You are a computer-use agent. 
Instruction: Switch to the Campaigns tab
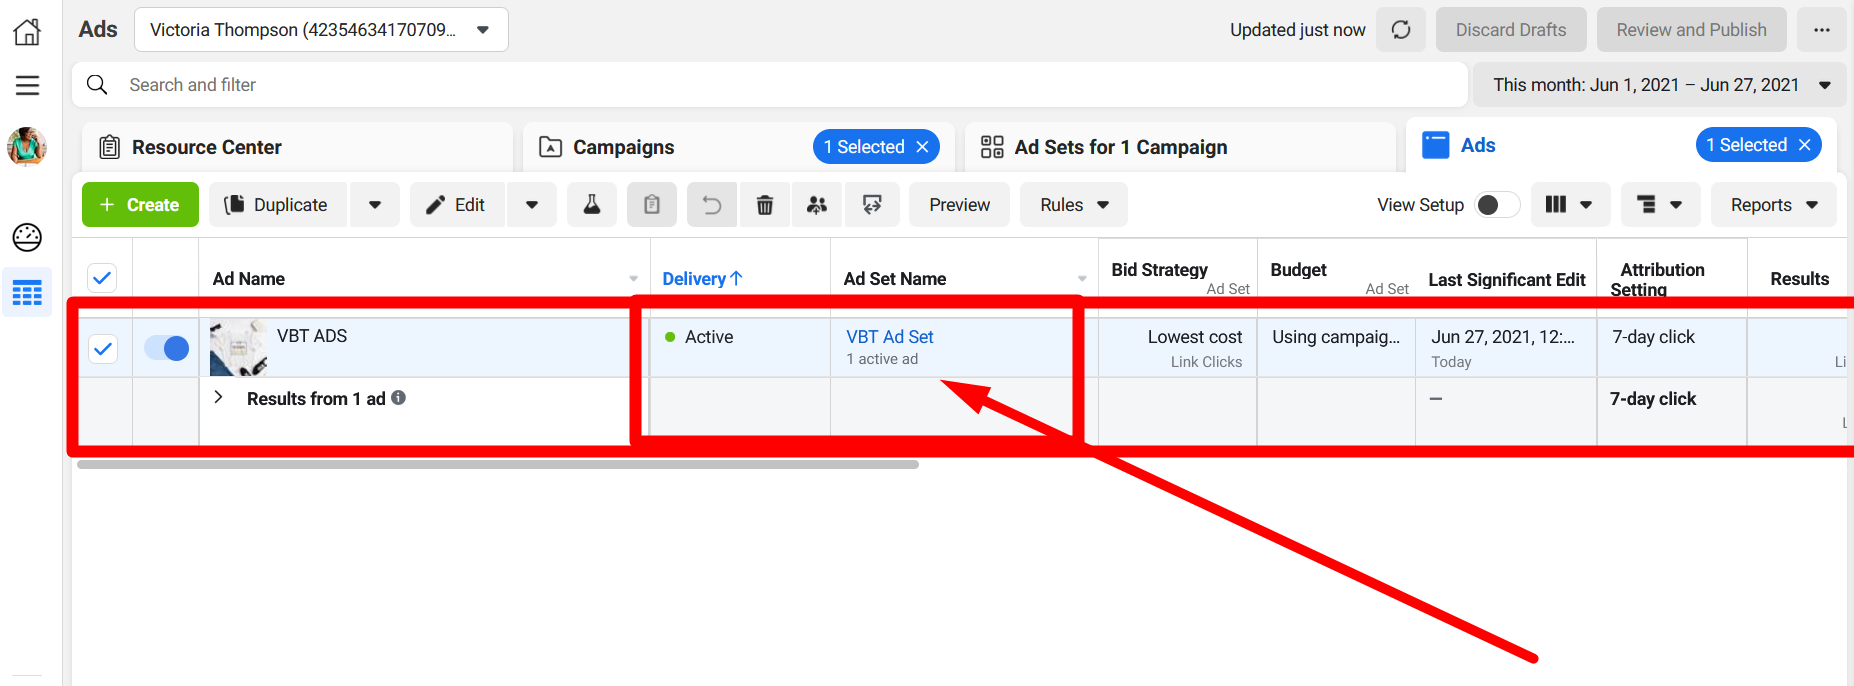click(x=623, y=147)
